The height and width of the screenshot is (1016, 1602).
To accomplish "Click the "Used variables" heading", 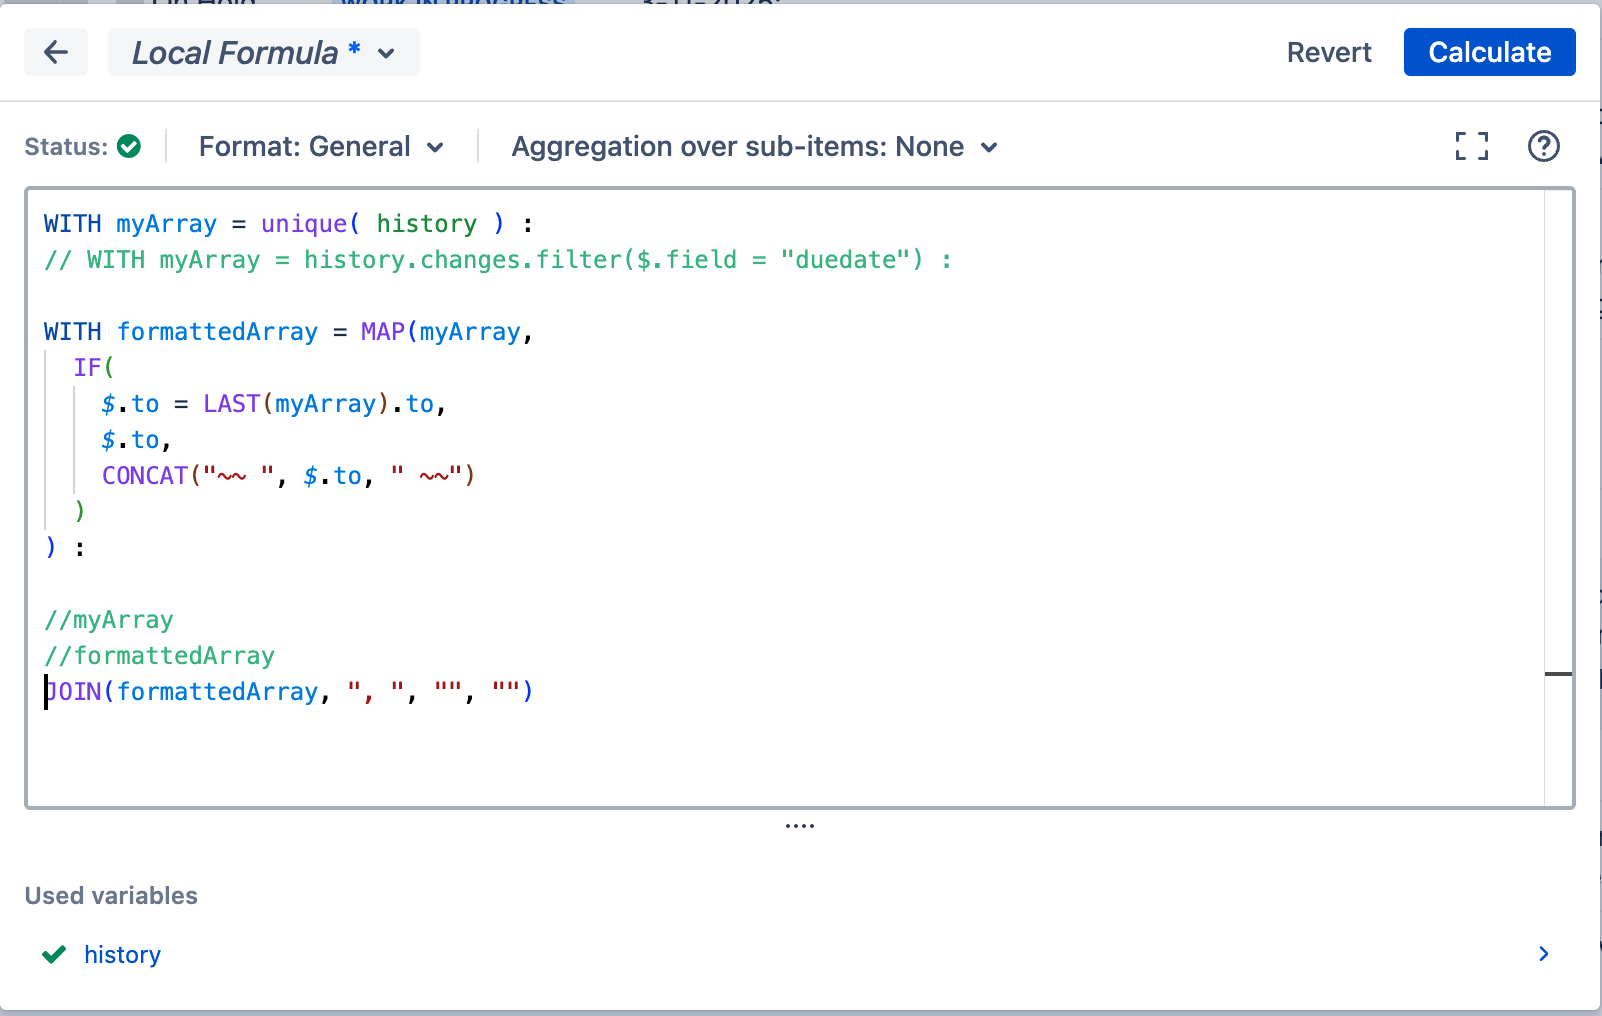I will 111,896.
